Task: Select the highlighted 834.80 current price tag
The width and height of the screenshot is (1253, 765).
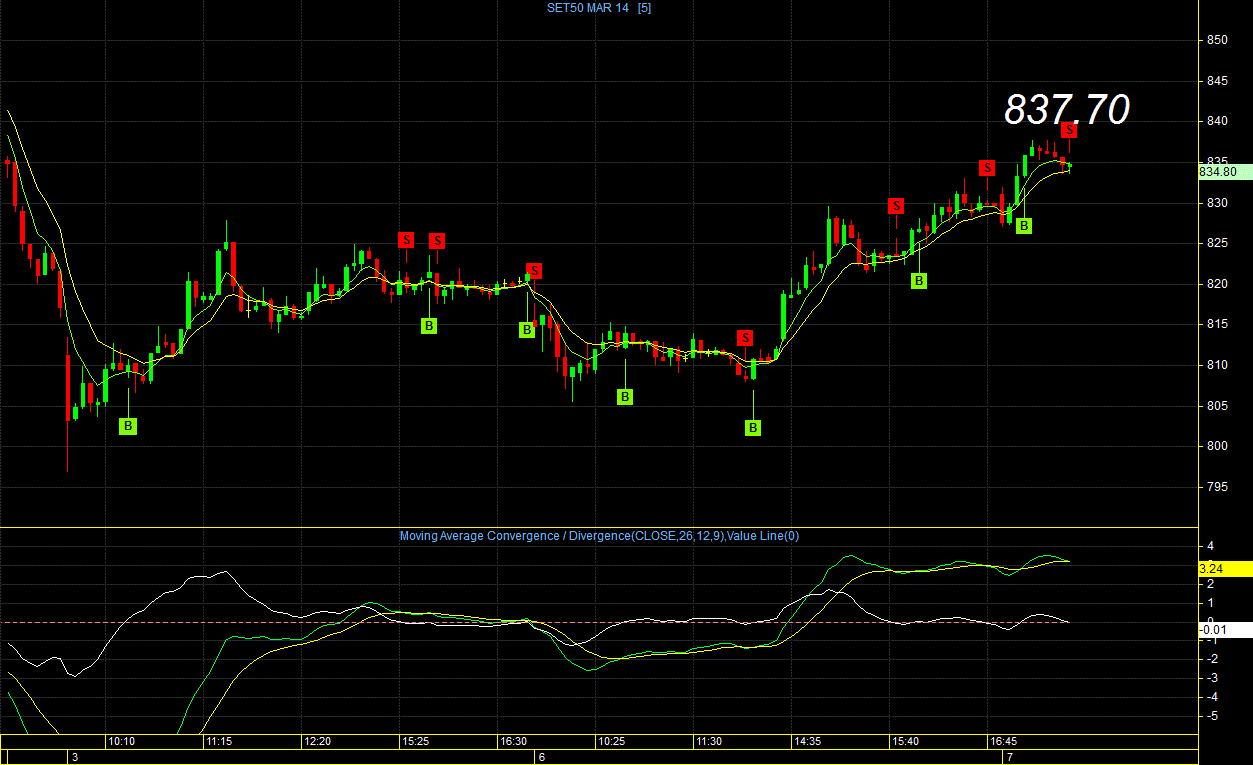Action: [x=1224, y=172]
